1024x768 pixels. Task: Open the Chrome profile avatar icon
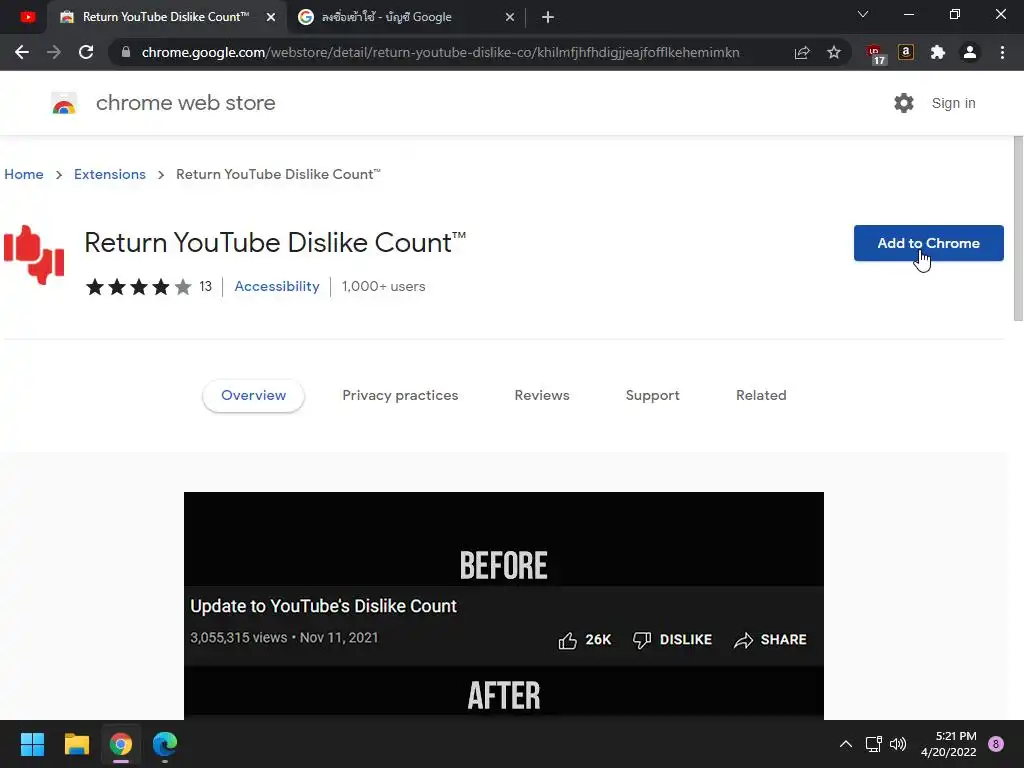970,52
